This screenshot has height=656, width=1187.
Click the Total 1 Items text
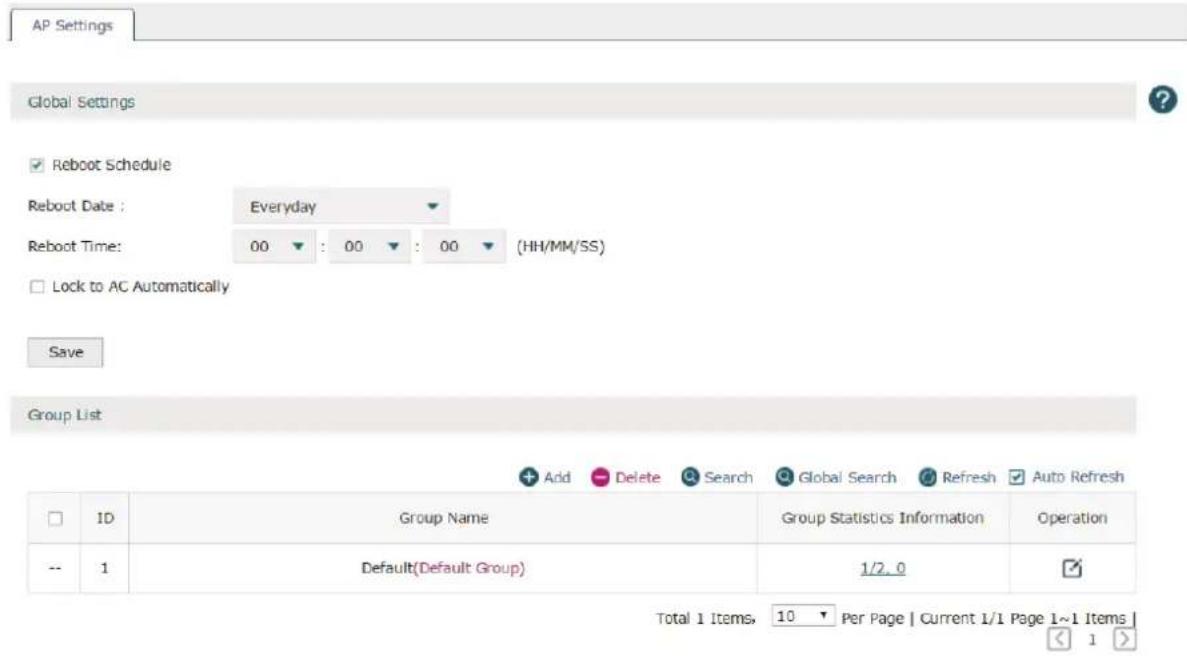click(x=706, y=618)
